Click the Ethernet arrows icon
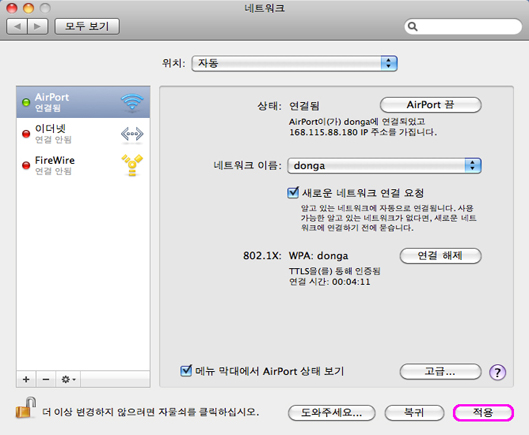This screenshot has width=529, height=435. [x=132, y=134]
